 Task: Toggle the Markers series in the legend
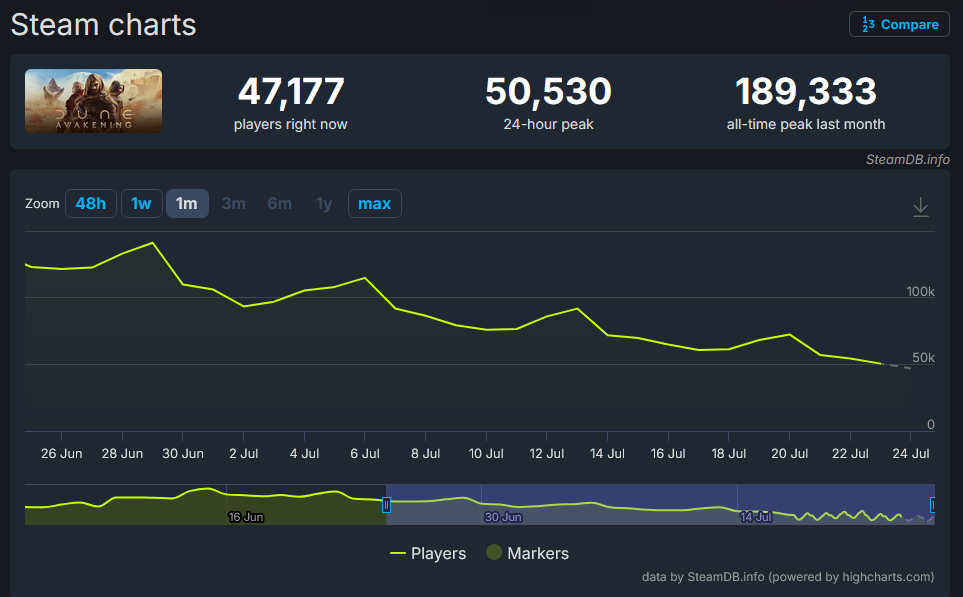tap(528, 553)
